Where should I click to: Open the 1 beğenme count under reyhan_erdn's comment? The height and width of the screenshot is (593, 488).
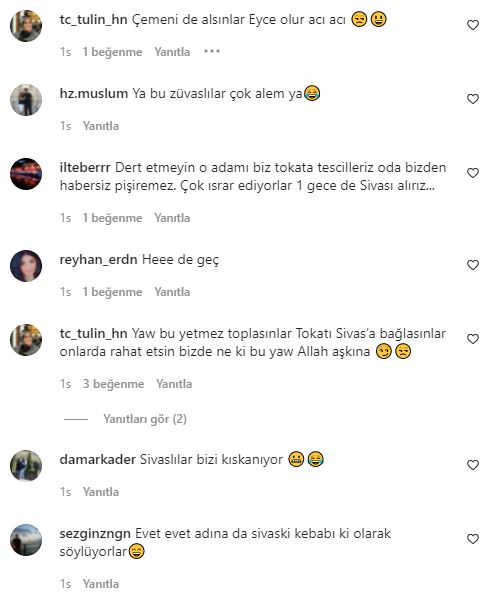pyautogui.click(x=112, y=292)
